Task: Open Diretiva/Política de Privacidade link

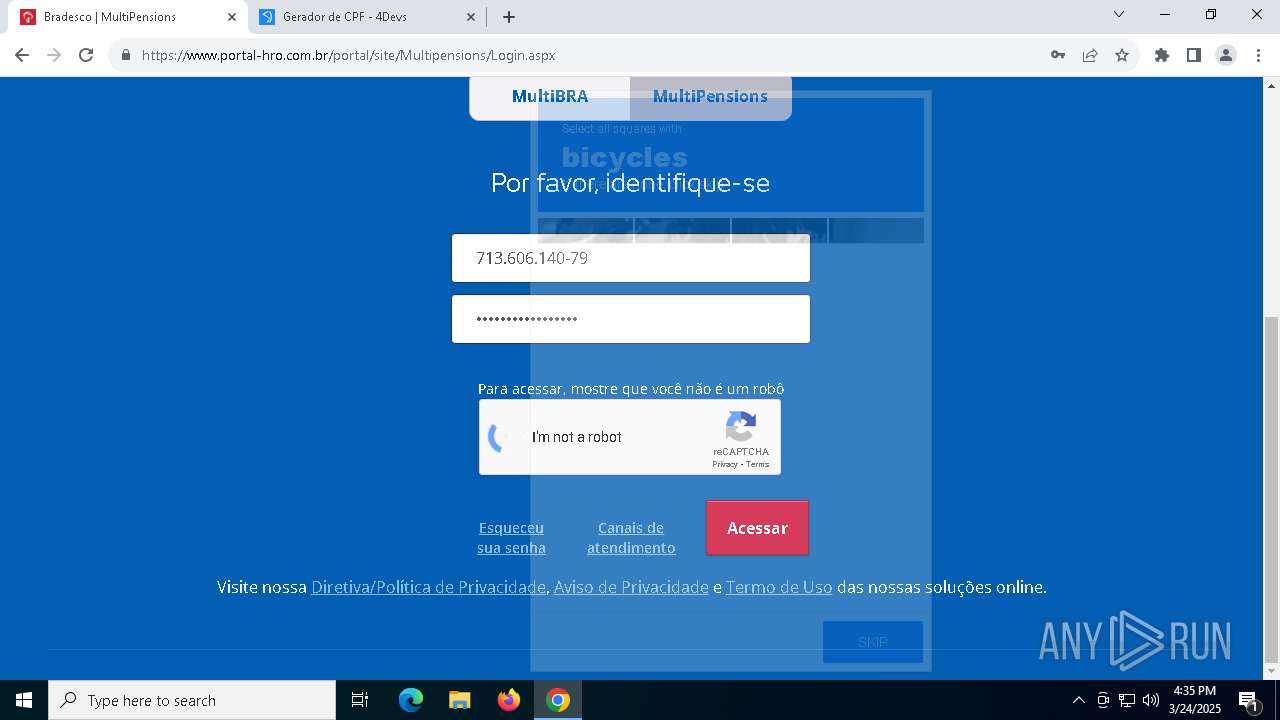Action: tap(428, 587)
